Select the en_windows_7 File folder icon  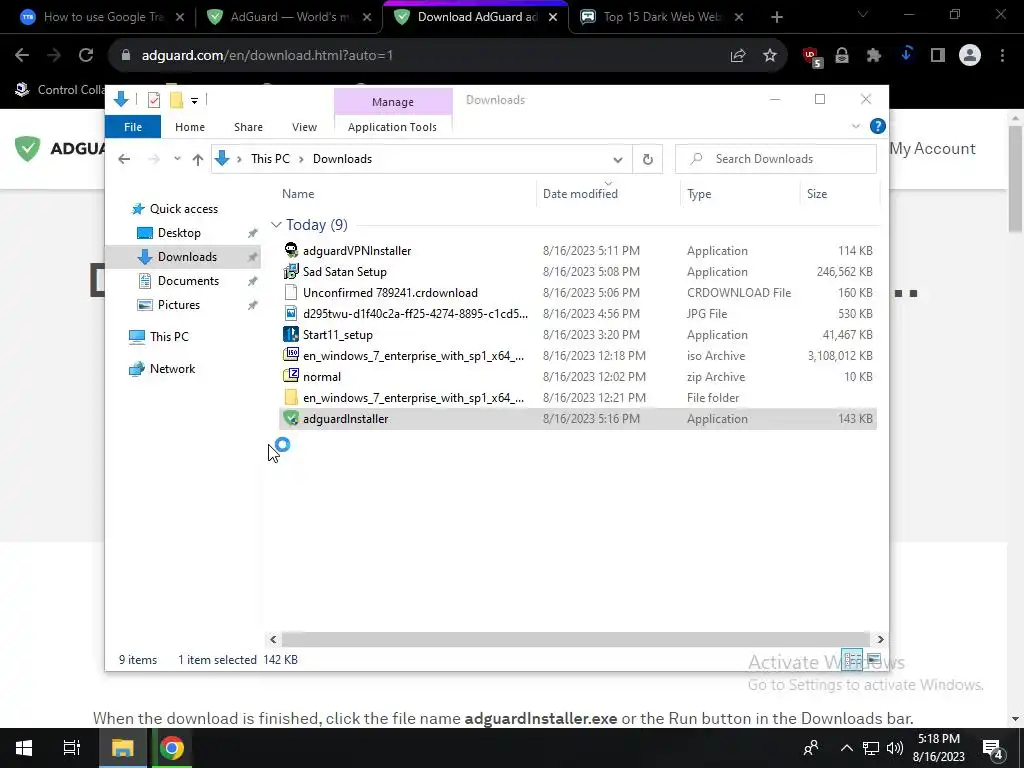[x=291, y=397]
